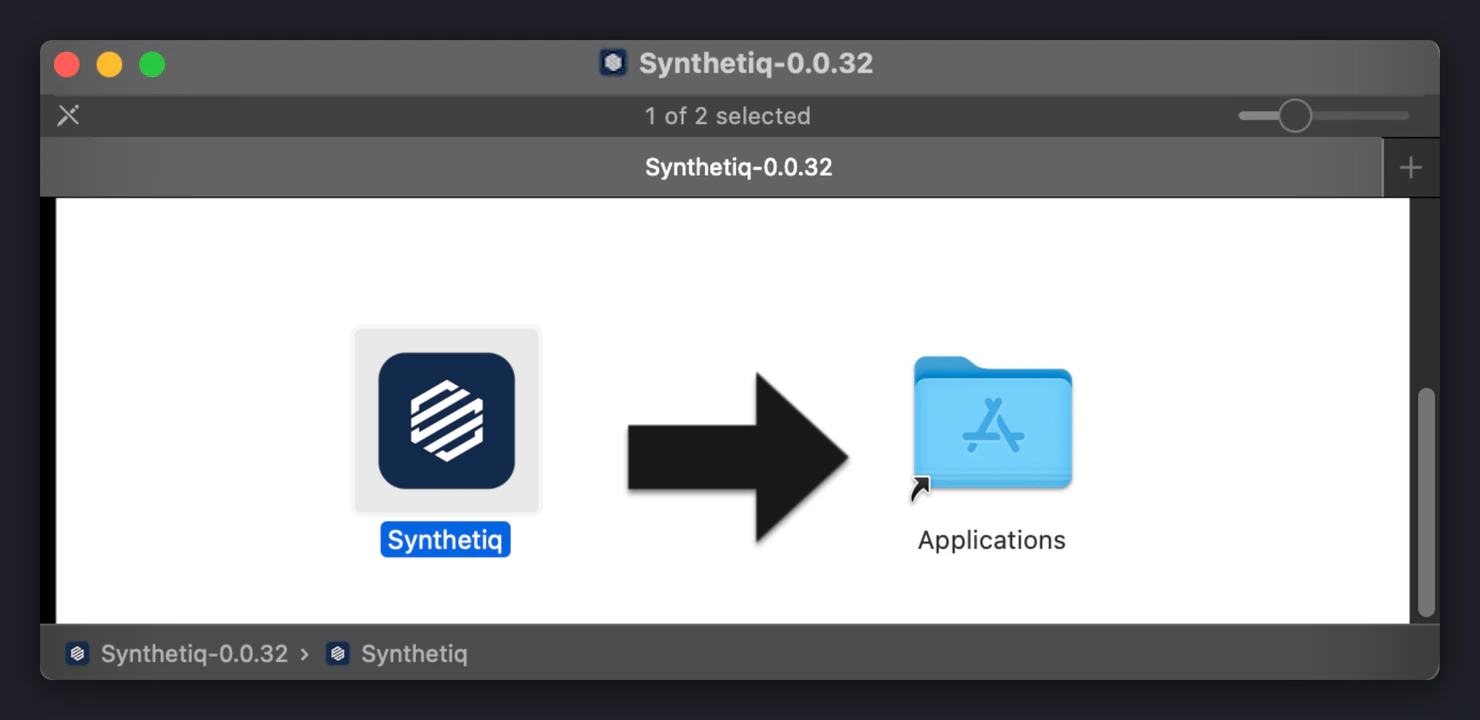Click the '1 of 2 selected' status text
This screenshot has height=720, width=1480.
(x=728, y=116)
